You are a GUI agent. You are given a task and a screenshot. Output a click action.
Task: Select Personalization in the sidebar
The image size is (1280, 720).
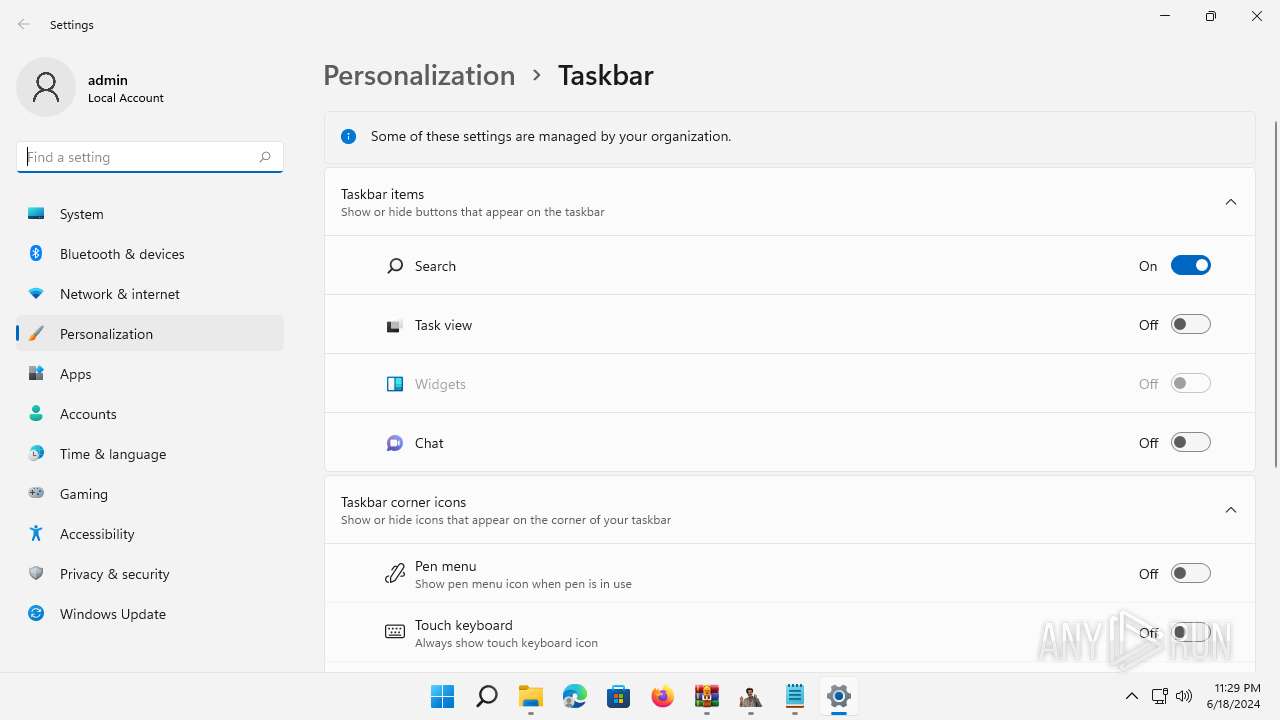[150, 334]
